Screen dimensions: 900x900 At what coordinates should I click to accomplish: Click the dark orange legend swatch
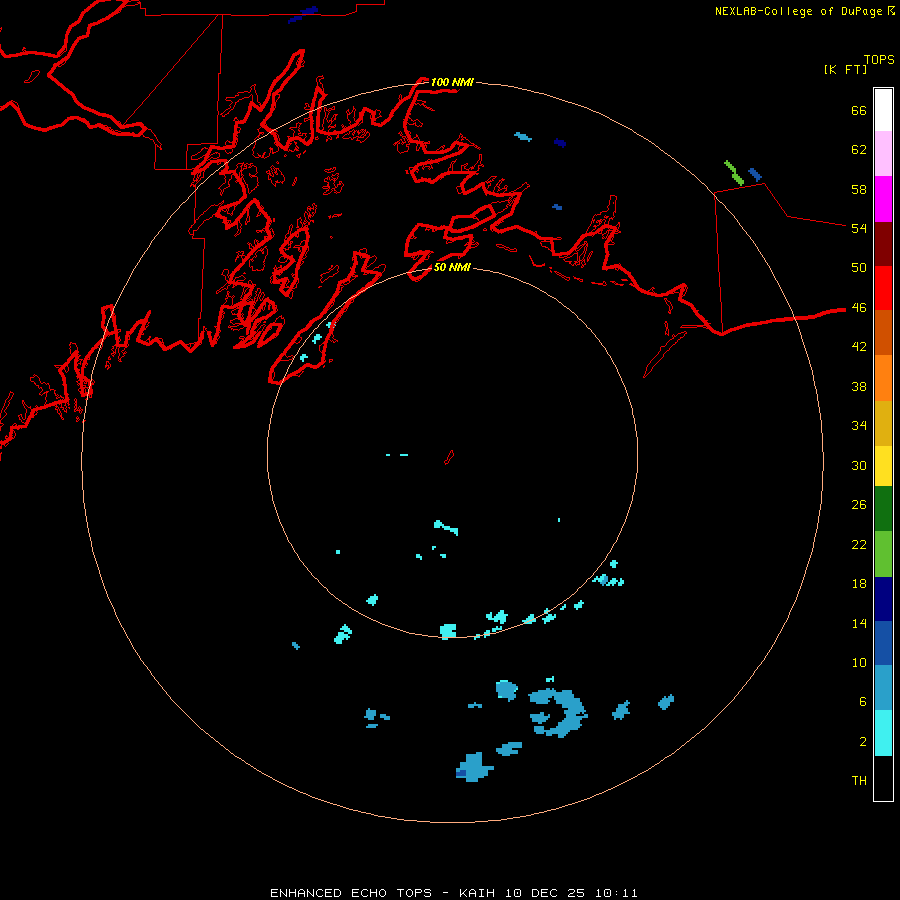883,333
